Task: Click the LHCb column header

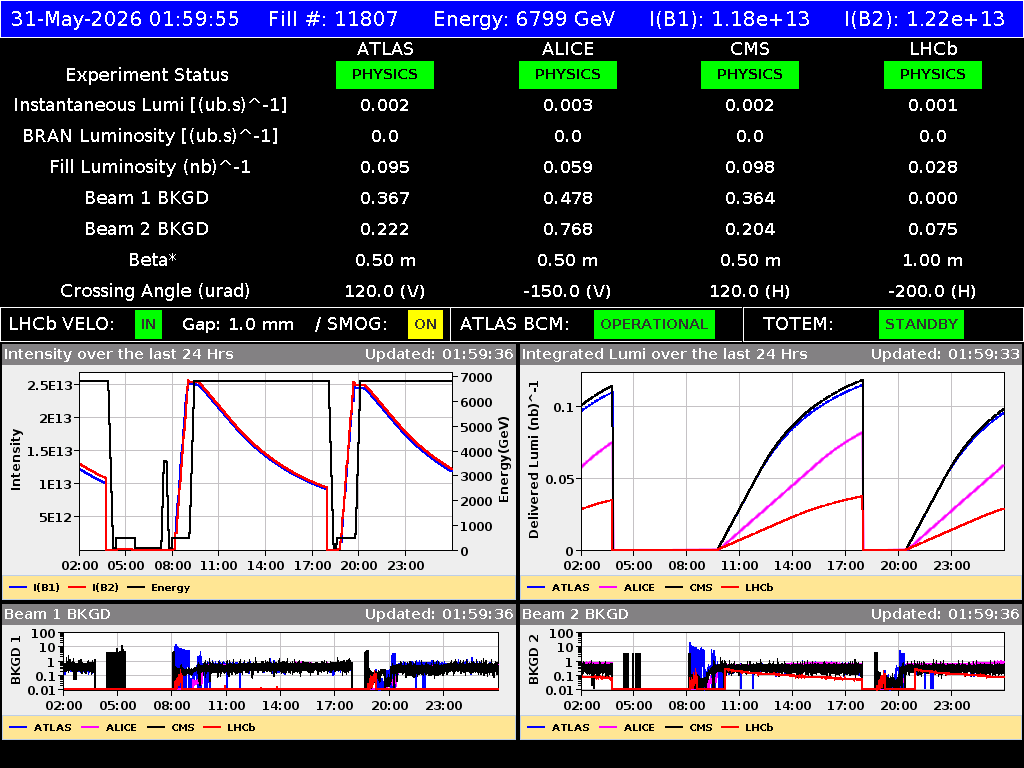Action: coord(933,49)
